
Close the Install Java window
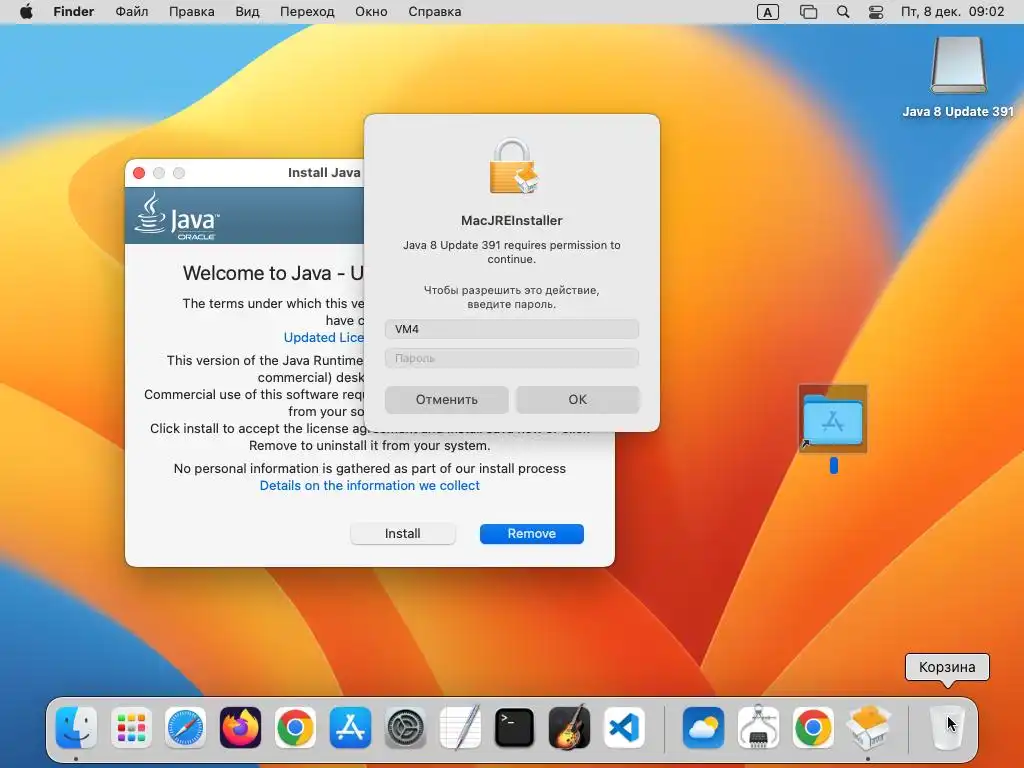[x=139, y=173]
